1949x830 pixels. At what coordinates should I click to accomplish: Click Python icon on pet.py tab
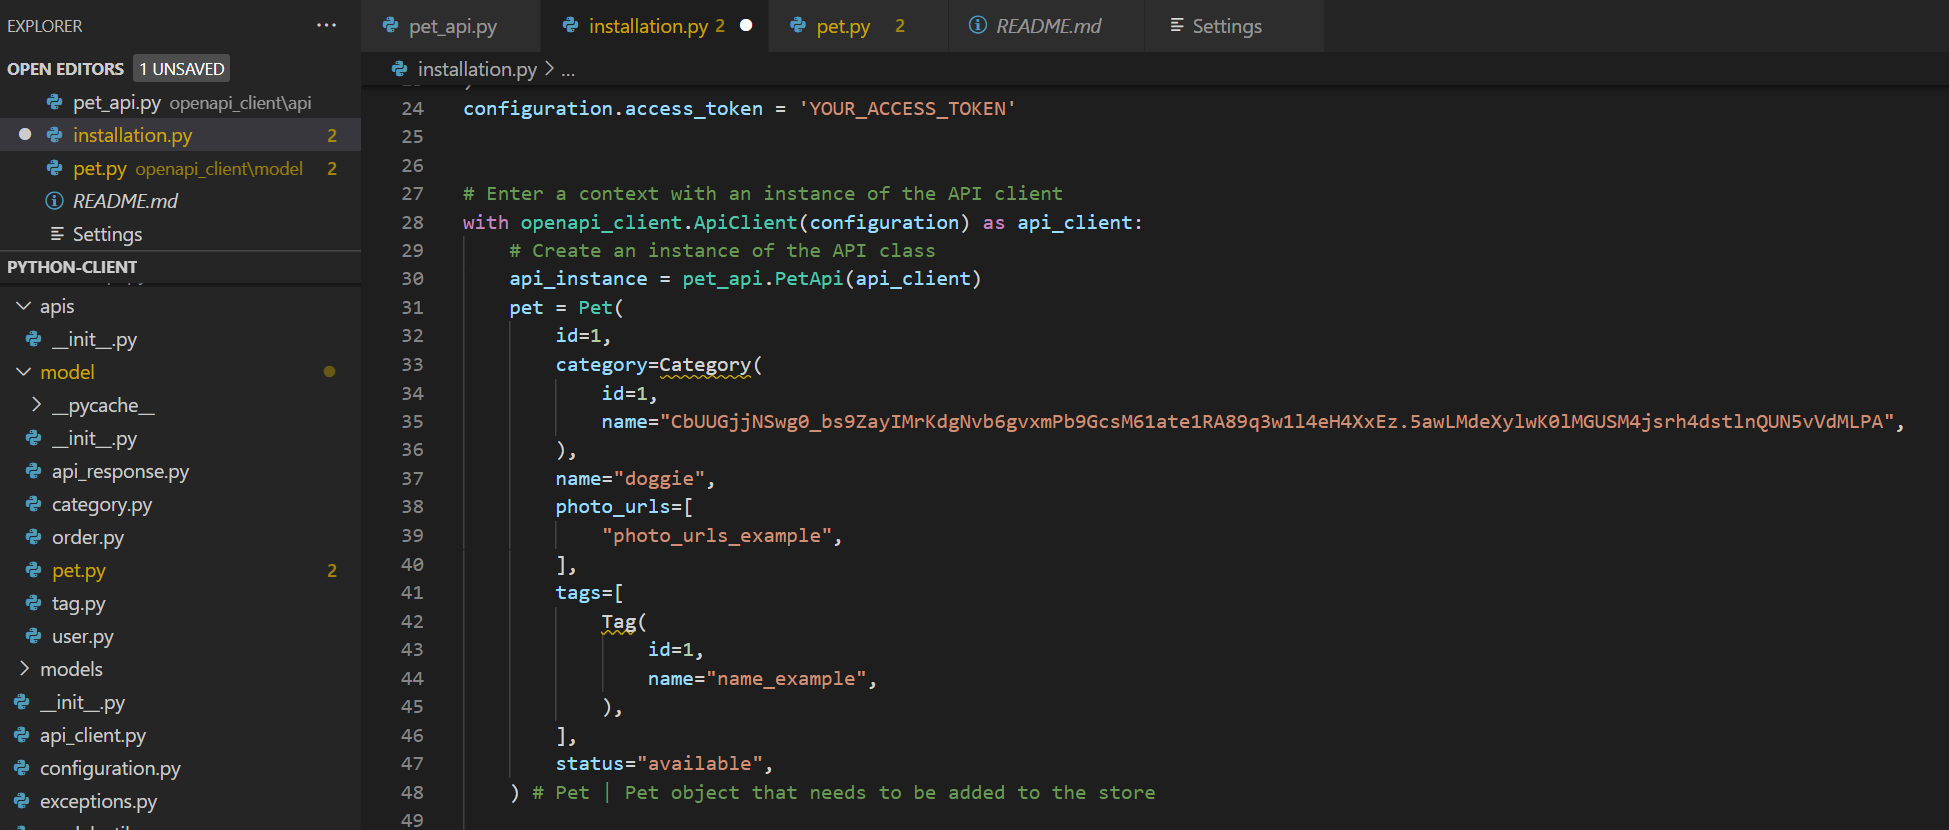pyautogui.click(x=798, y=26)
